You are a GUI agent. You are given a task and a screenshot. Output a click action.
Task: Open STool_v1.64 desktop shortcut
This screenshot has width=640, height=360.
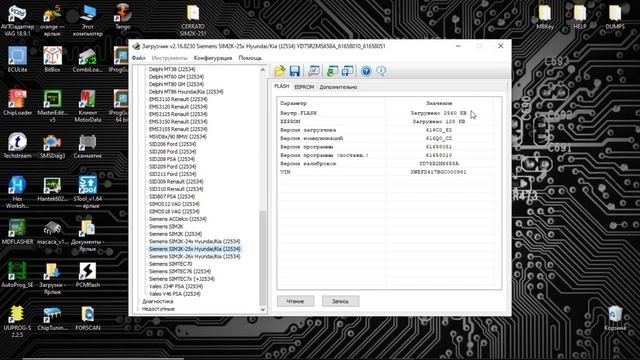87,192
